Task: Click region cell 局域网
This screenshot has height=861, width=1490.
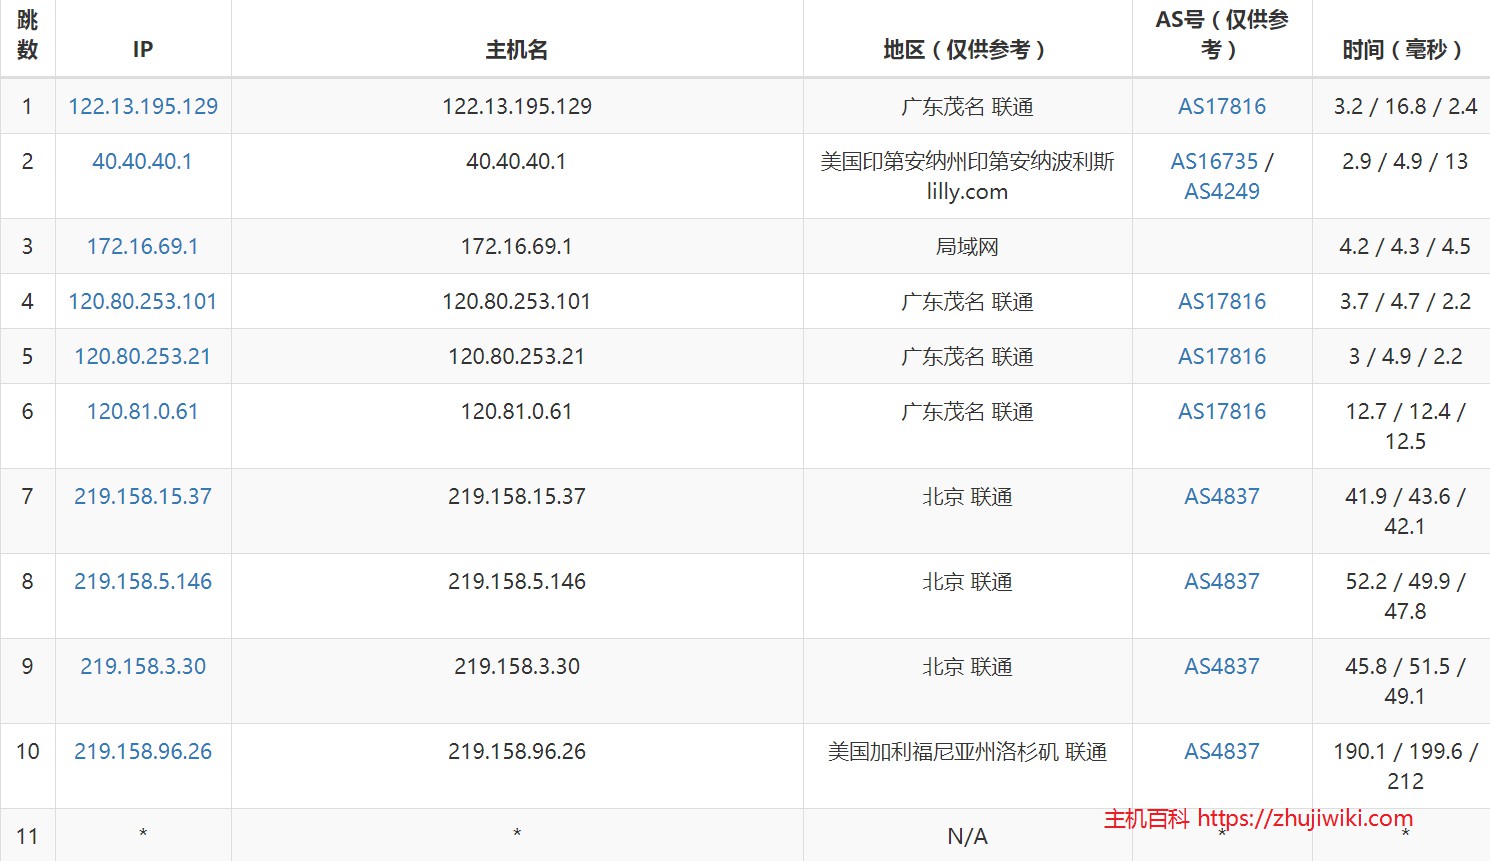Action: coord(967,246)
